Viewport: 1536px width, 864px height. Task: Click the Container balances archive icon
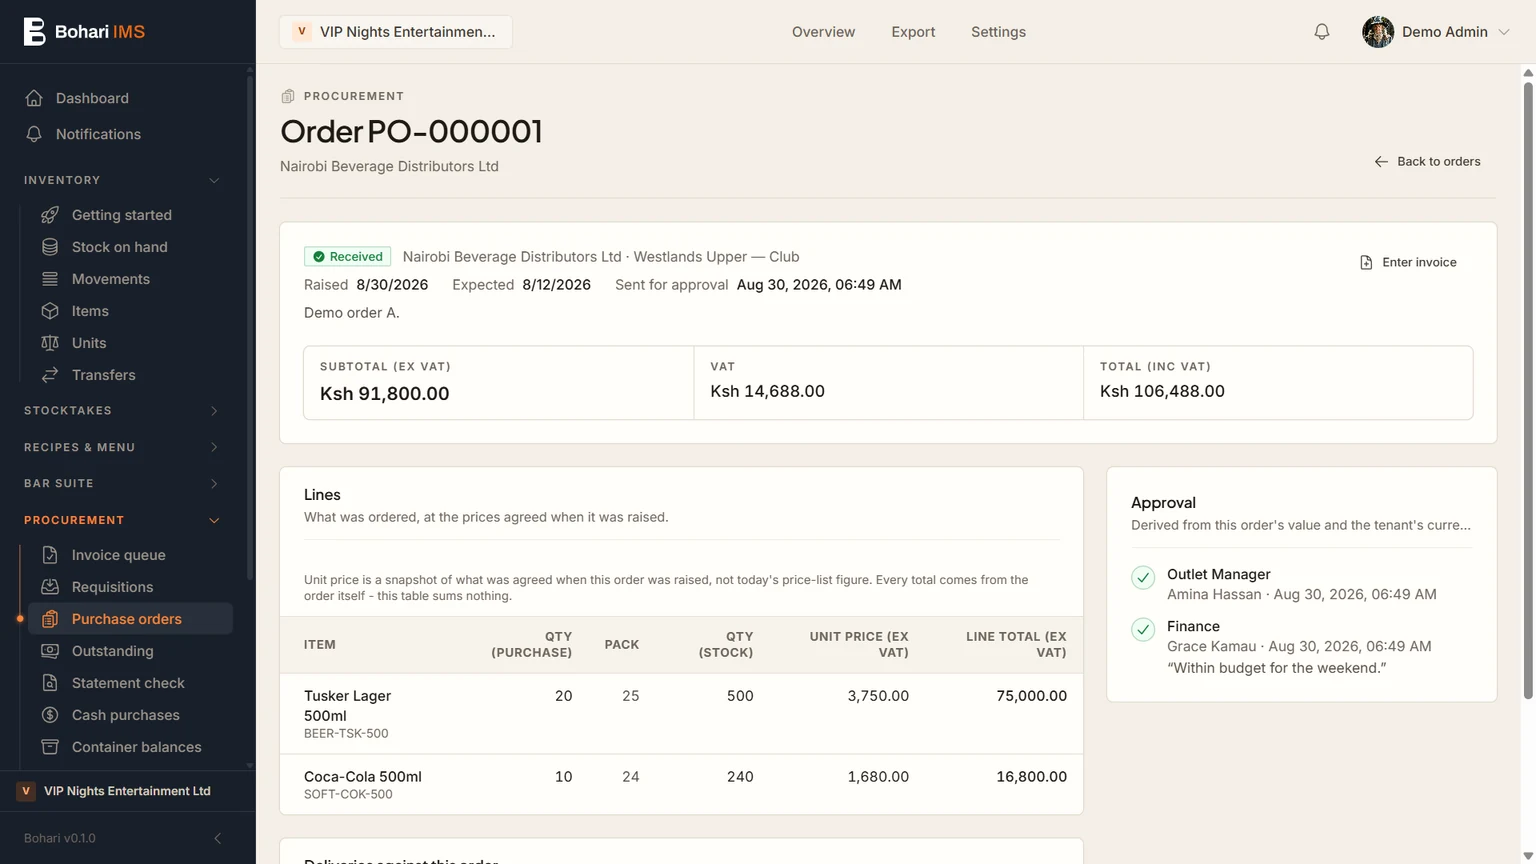pyautogui.click(x=50, y=747)
